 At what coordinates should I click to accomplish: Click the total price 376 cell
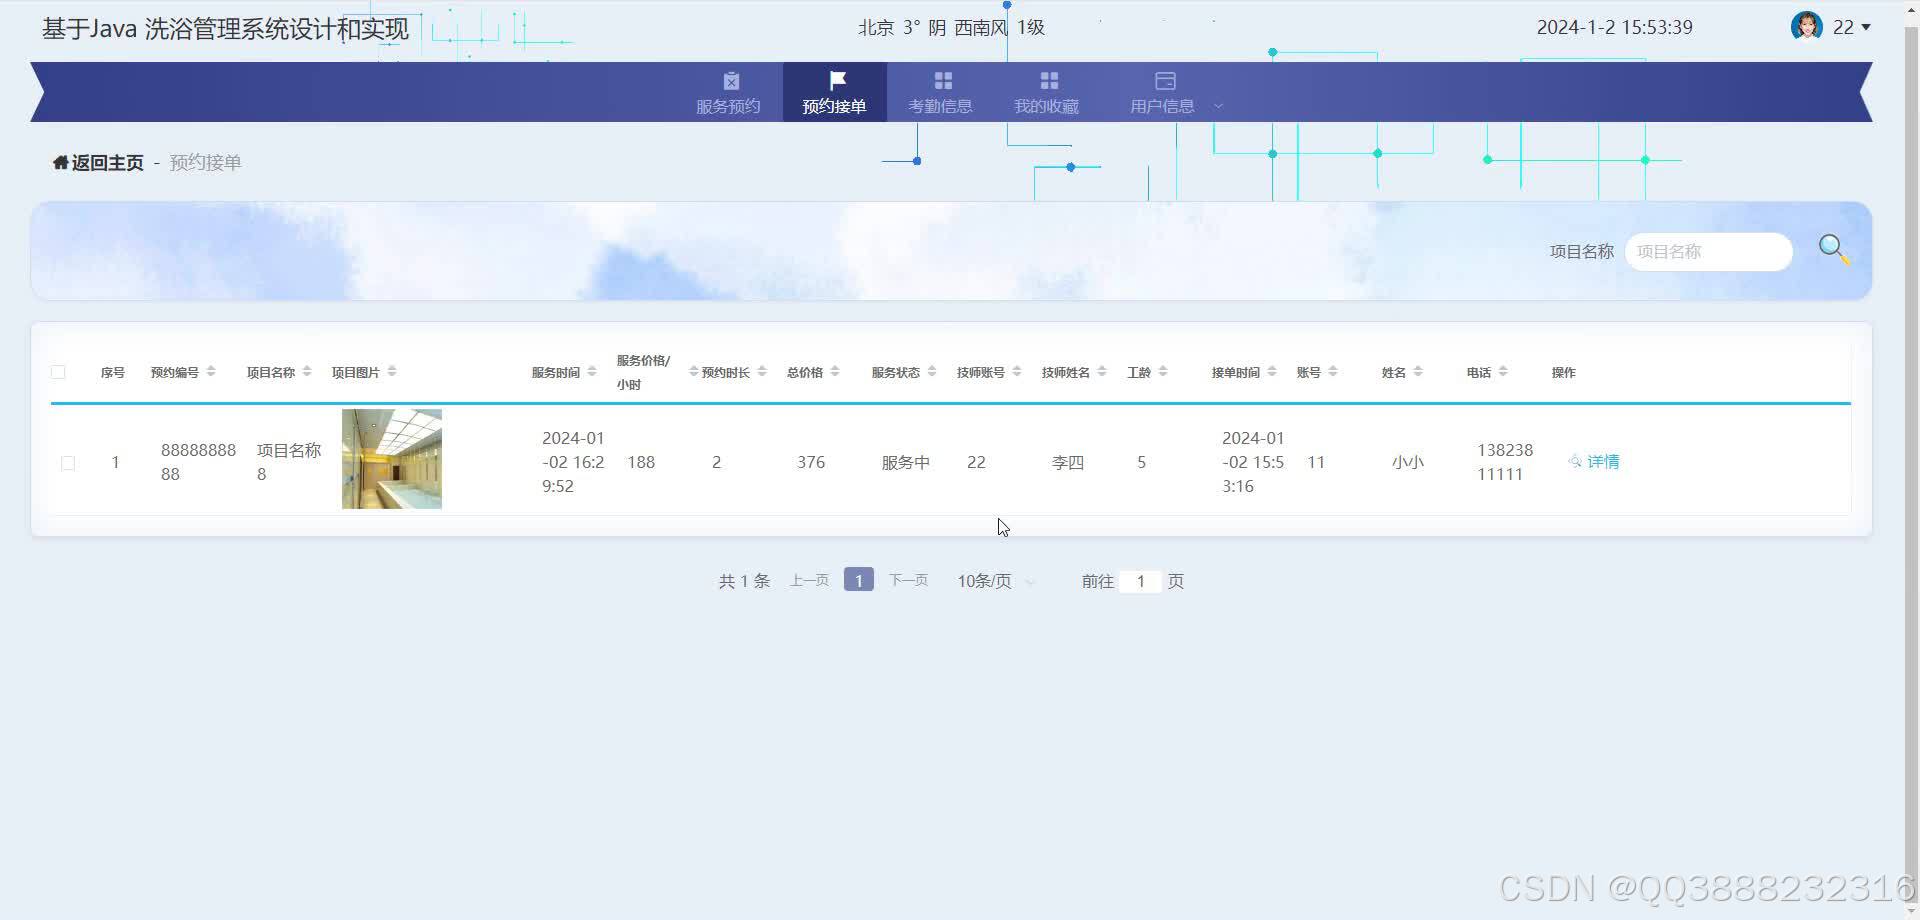coord(811,462)
